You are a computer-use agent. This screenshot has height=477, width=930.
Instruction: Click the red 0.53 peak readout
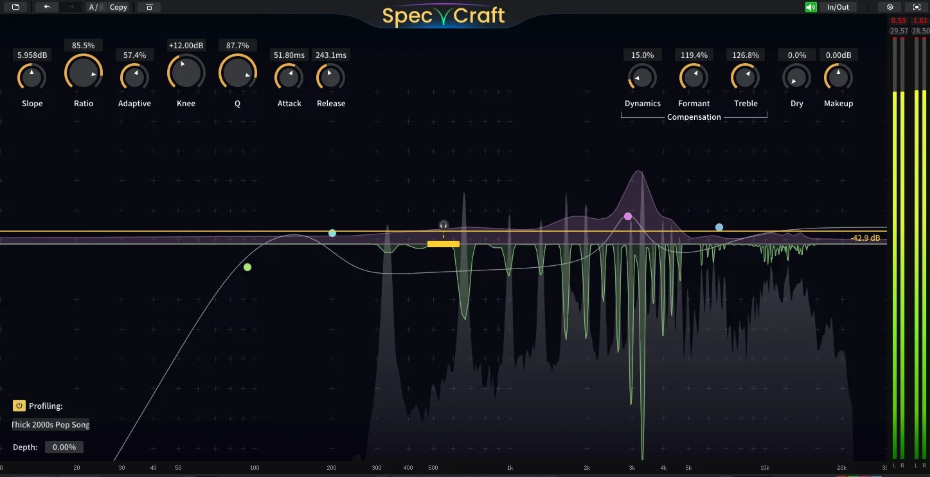898,21
